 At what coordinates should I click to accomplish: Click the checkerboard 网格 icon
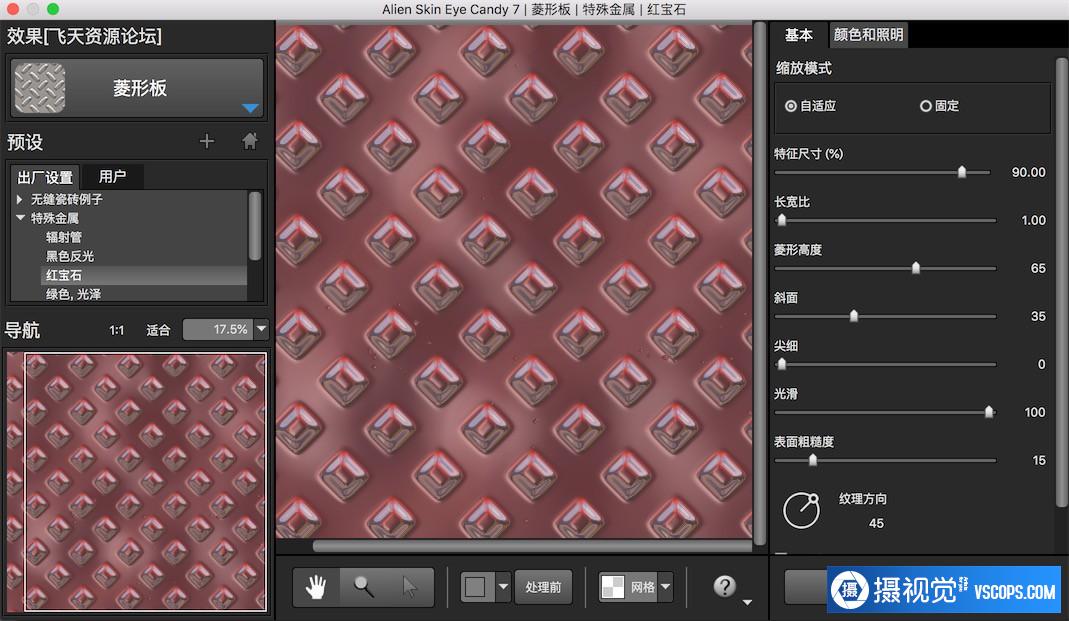[x=612, y=587]
